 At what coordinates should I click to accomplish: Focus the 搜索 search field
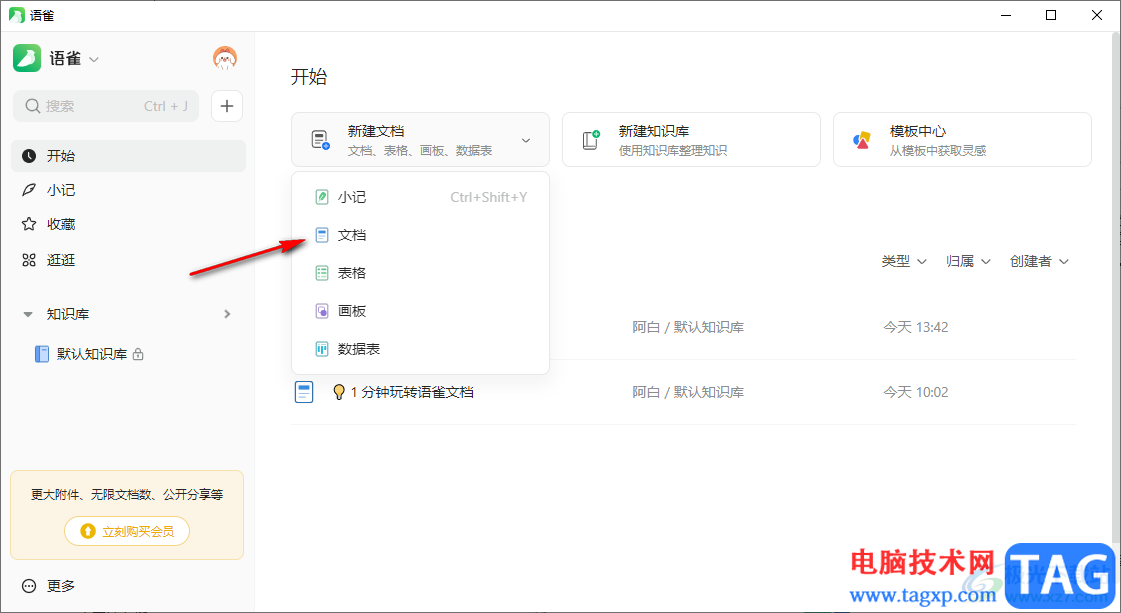point(106,106)
